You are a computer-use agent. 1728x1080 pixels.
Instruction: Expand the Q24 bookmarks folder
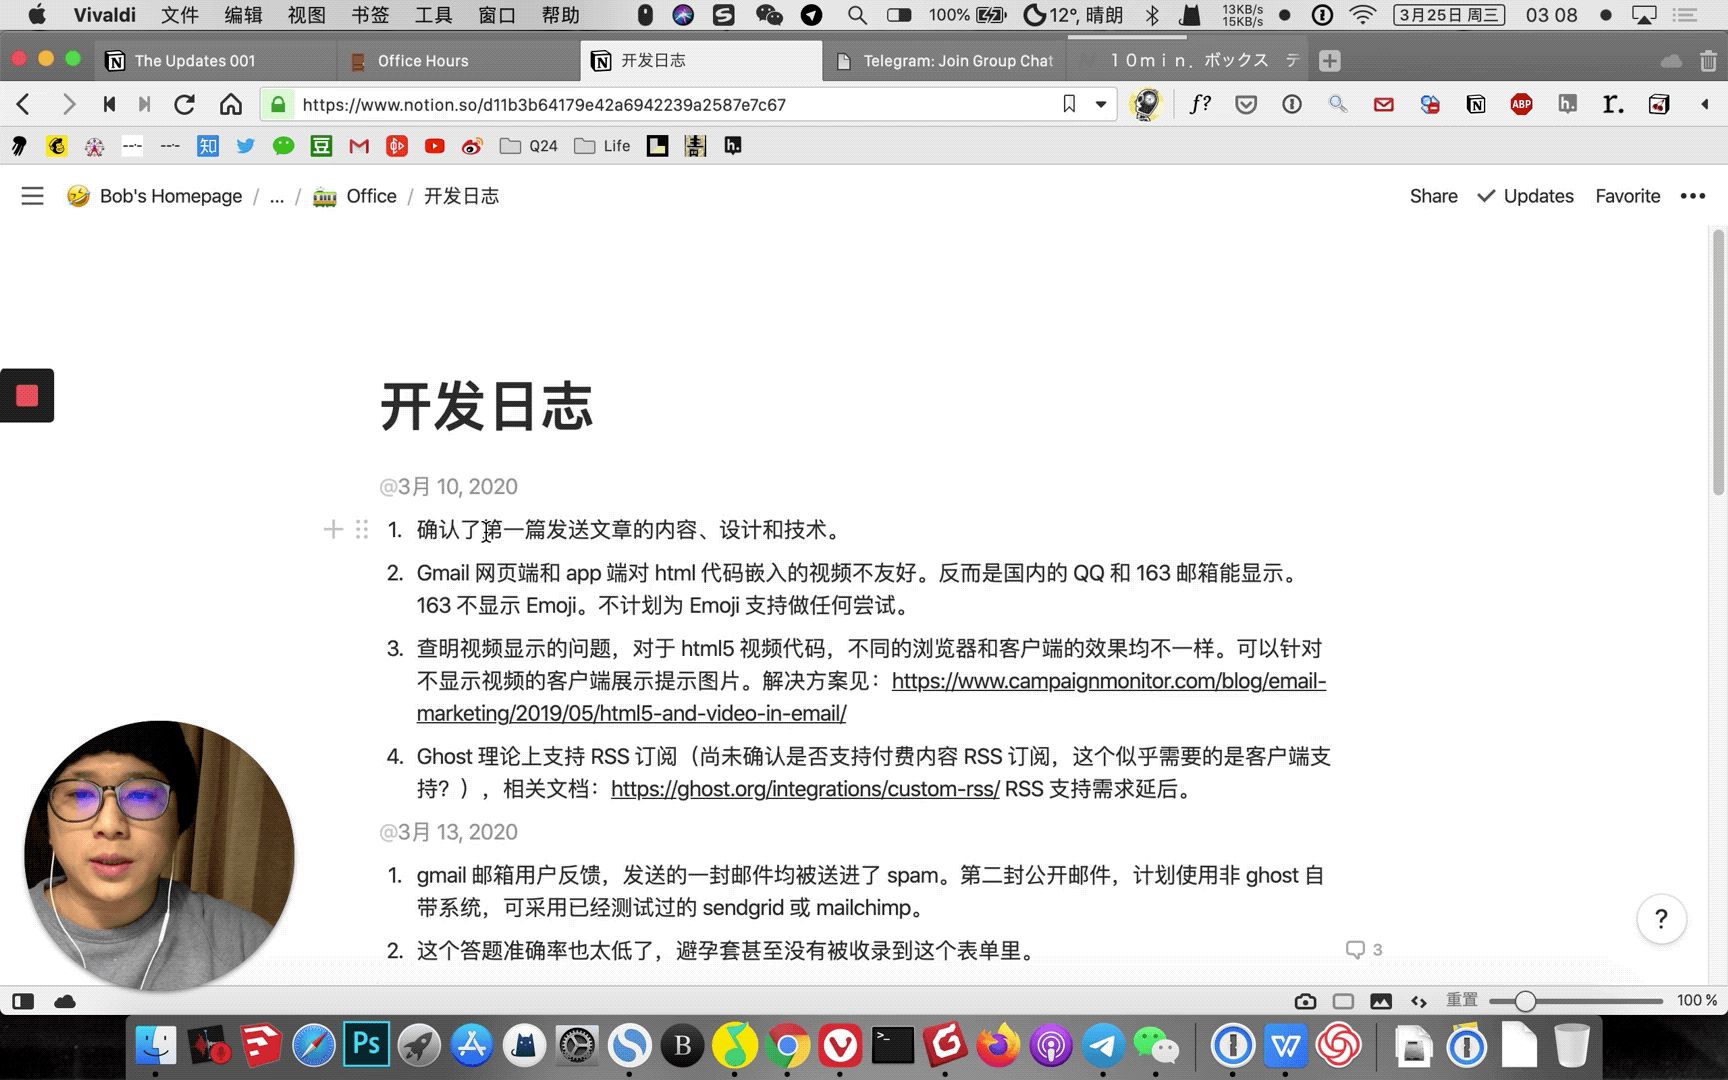tap(528, 146)
